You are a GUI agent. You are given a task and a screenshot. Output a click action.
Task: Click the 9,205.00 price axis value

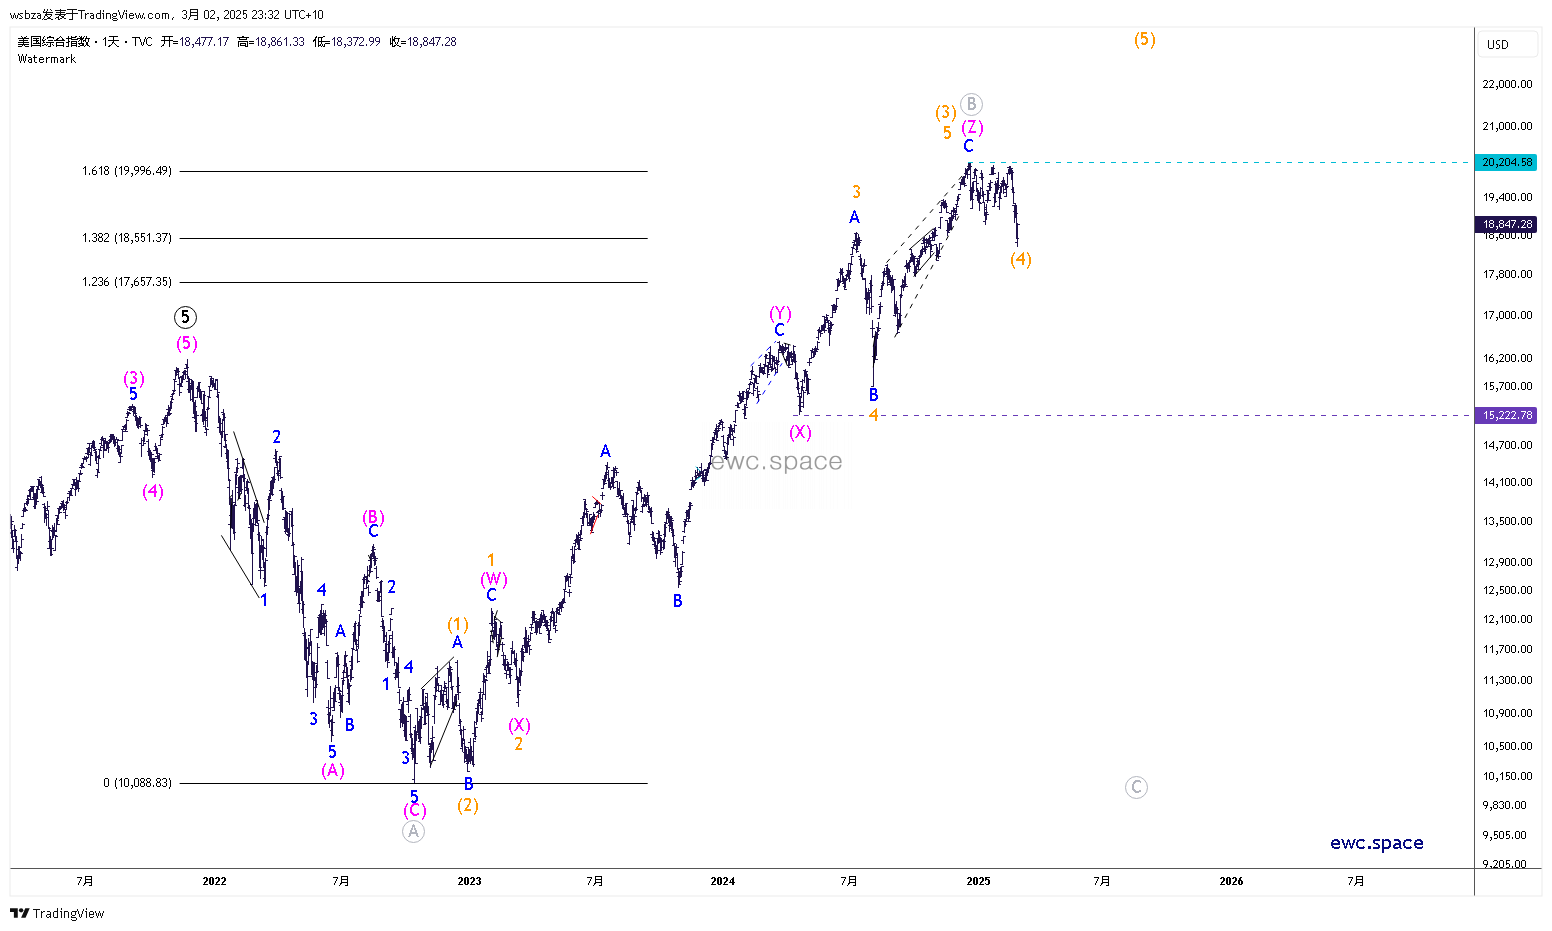tap(1504, 864)
